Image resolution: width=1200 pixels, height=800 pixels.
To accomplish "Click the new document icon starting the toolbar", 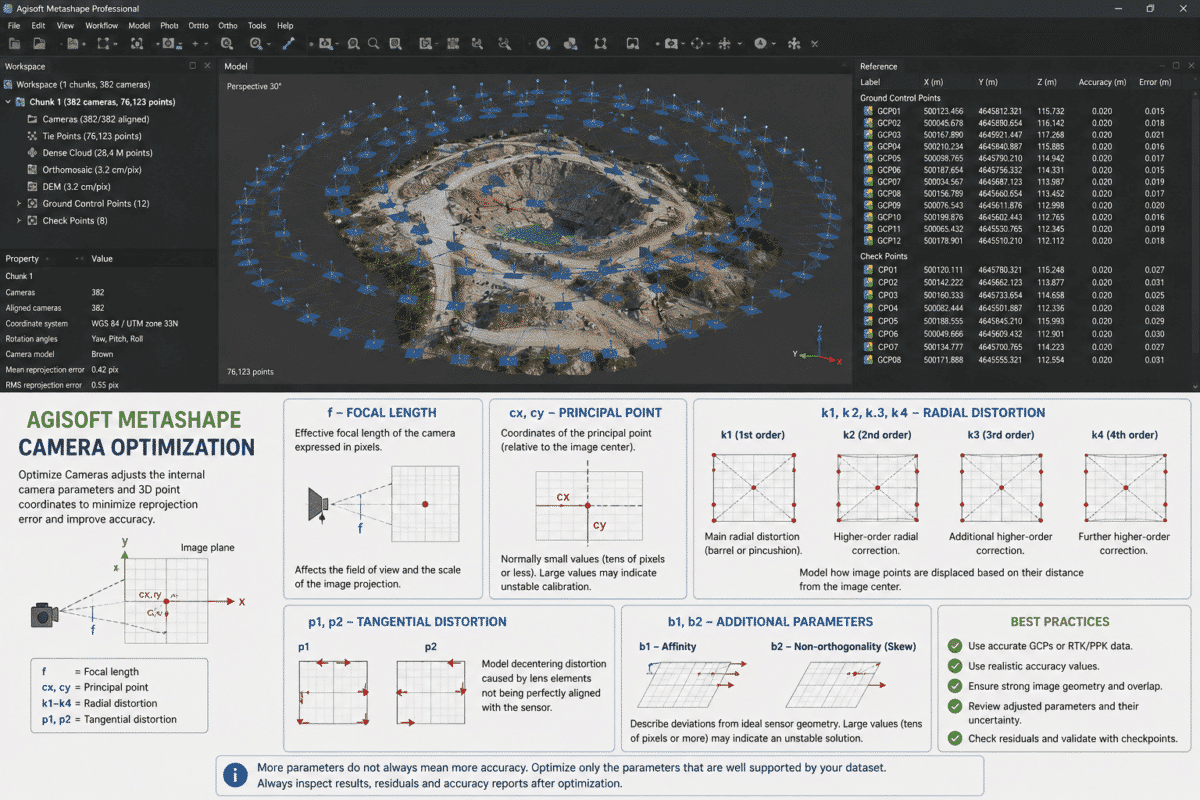I will pyautogui.click(x=14, y=44).
